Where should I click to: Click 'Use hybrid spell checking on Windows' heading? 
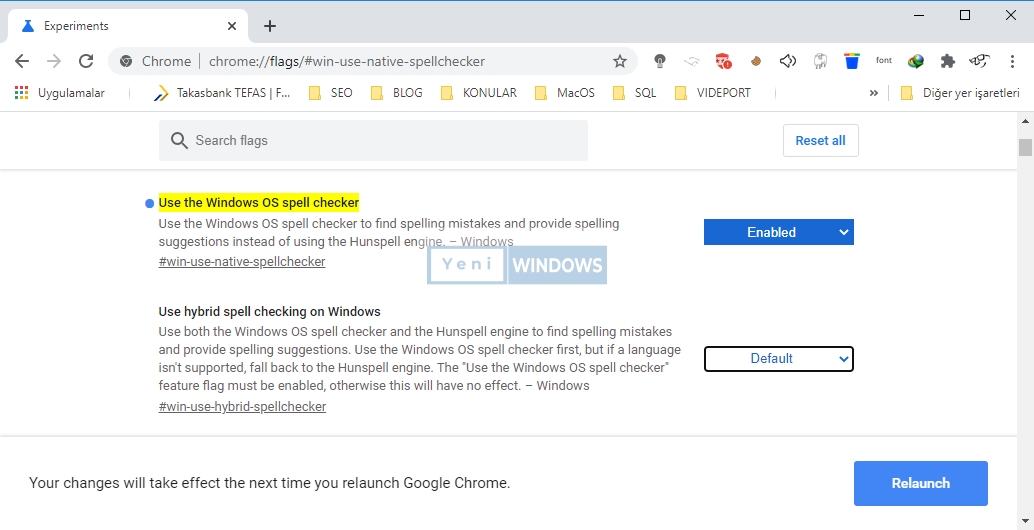270,311
